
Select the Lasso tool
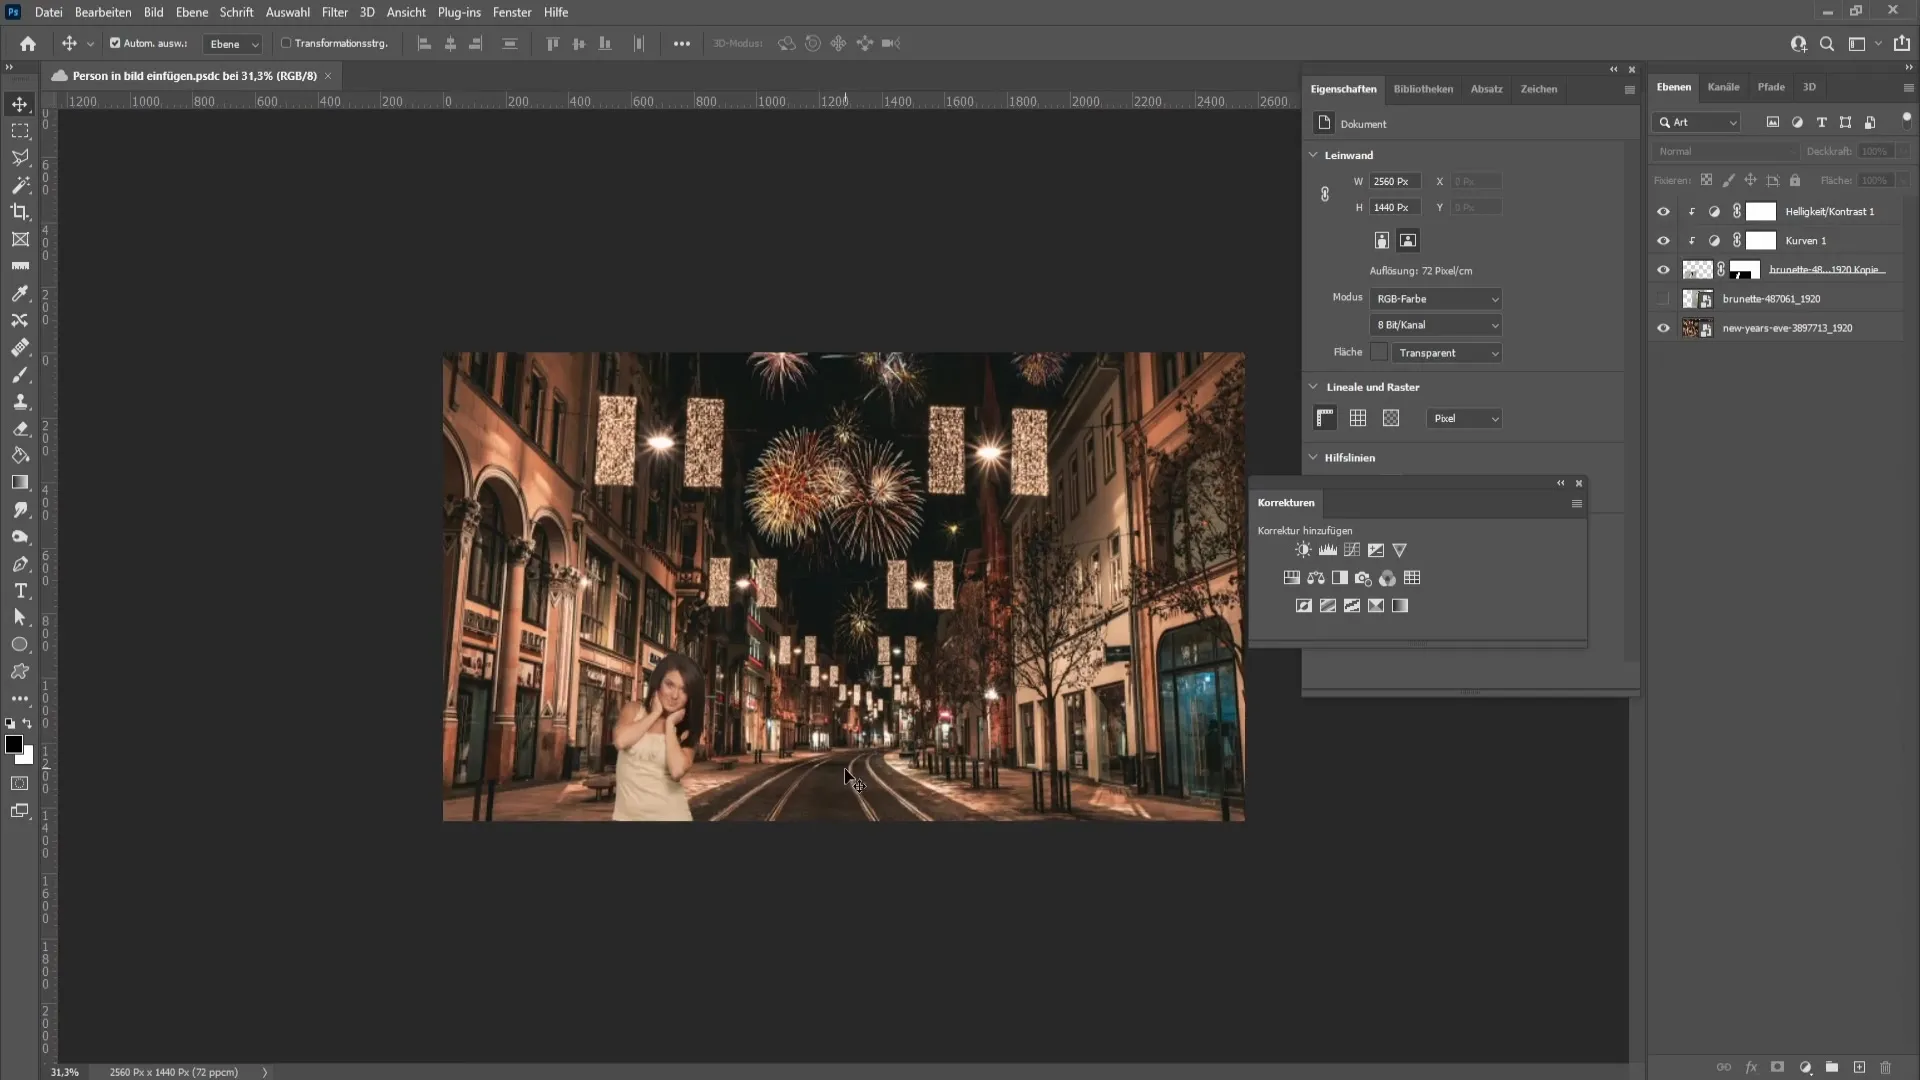20,157
